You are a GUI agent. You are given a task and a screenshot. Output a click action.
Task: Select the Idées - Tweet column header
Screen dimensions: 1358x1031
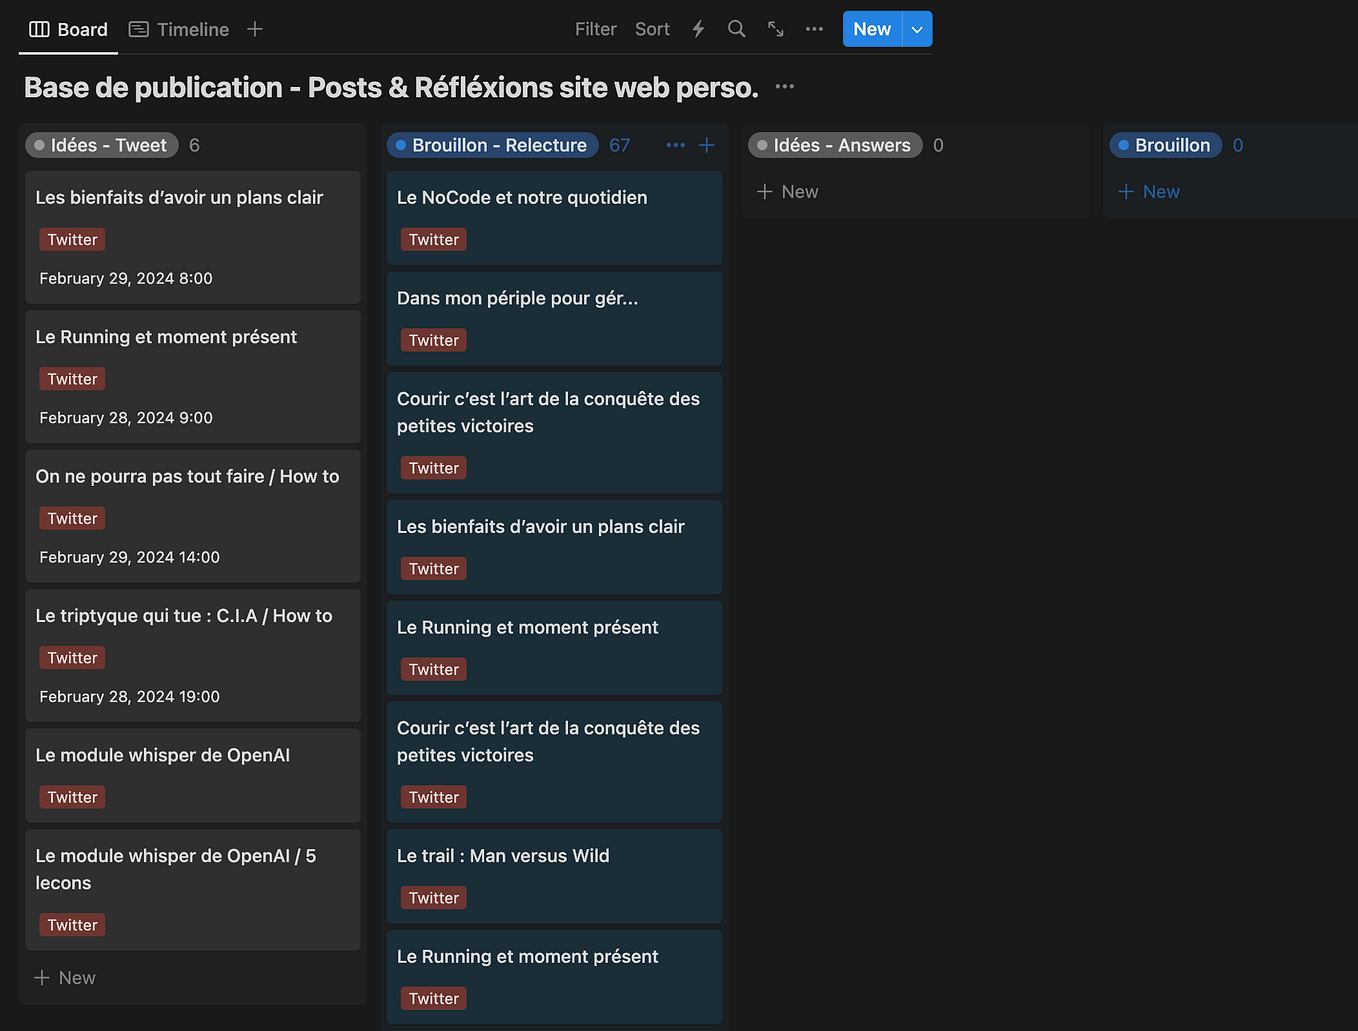(102, 145)
